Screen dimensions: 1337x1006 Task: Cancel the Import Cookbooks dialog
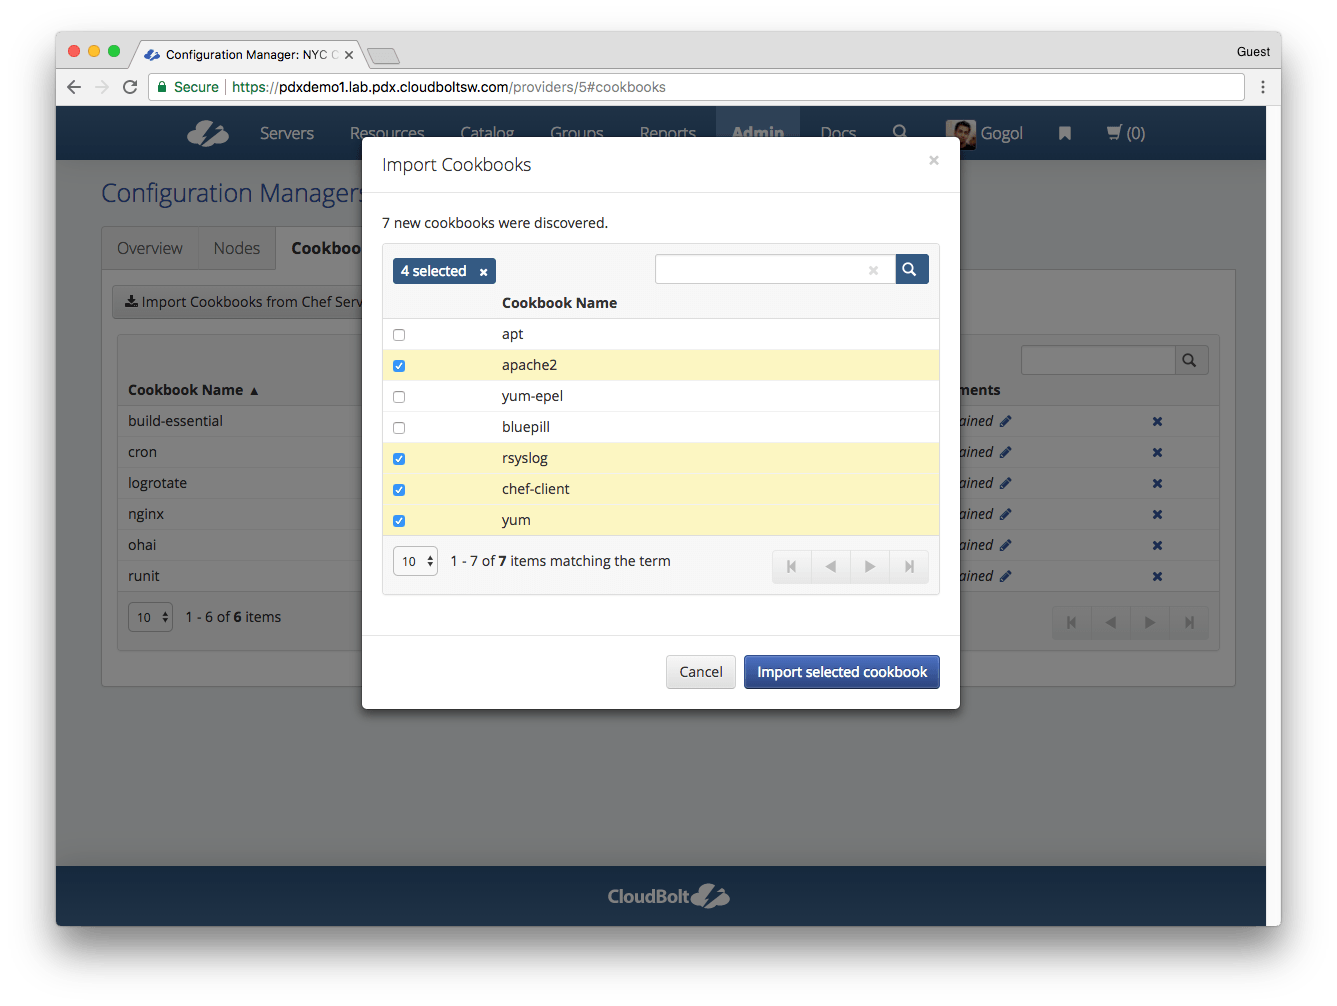[700, 671]
